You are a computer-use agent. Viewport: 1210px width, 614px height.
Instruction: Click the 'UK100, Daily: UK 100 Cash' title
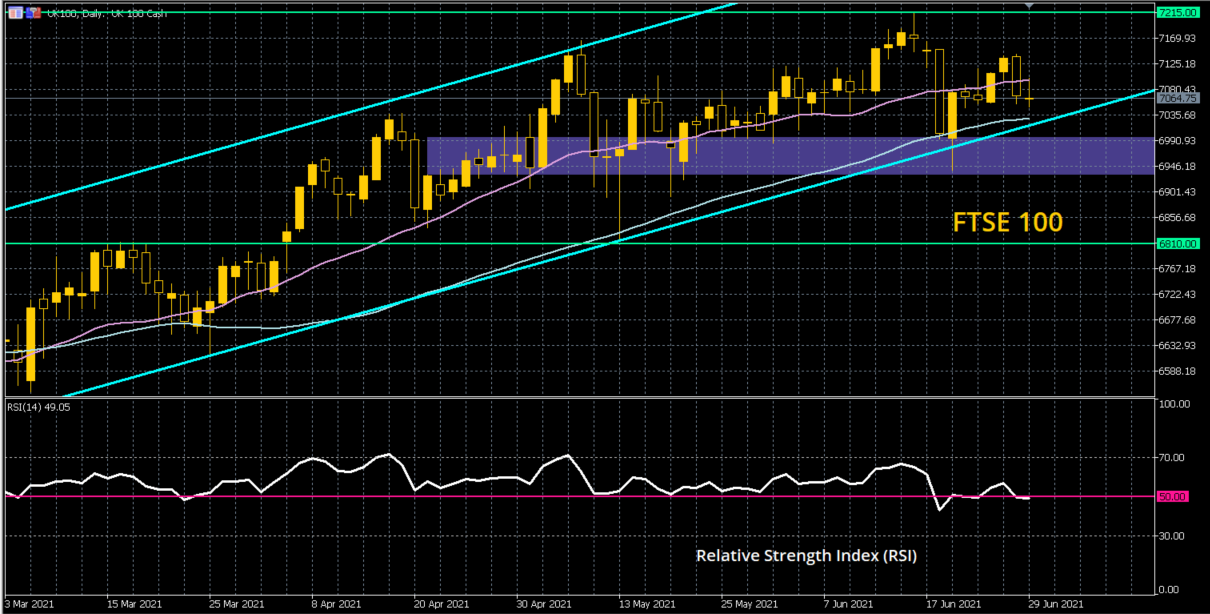(107, 13)
